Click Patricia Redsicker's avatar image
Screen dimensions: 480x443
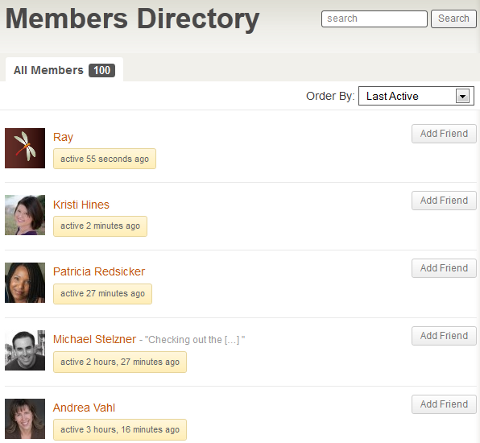click(25, 283)
